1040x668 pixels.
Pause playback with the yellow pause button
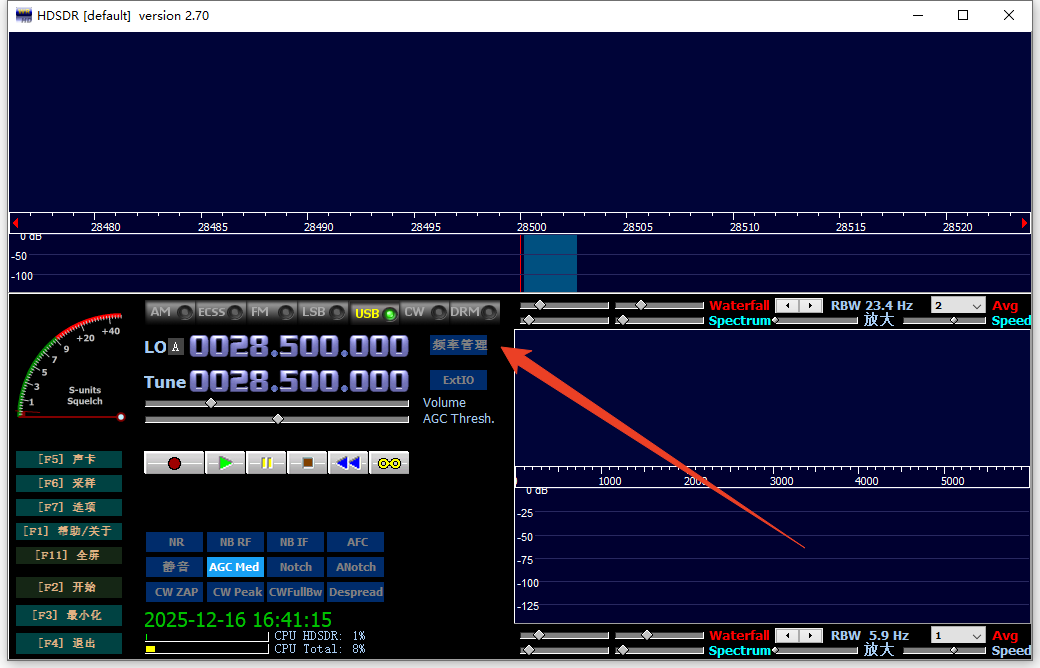click(266, 463)
